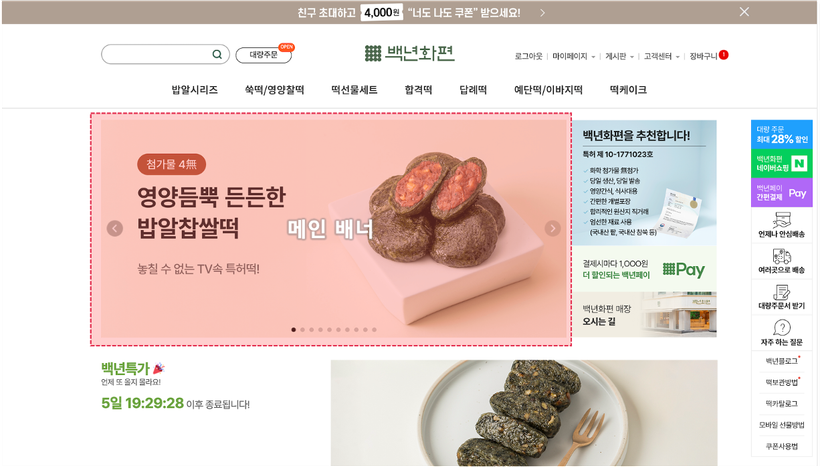This screenshot has height=468, width=820.
Task: Click the 대량주문 button
Action: coord(263,55)
